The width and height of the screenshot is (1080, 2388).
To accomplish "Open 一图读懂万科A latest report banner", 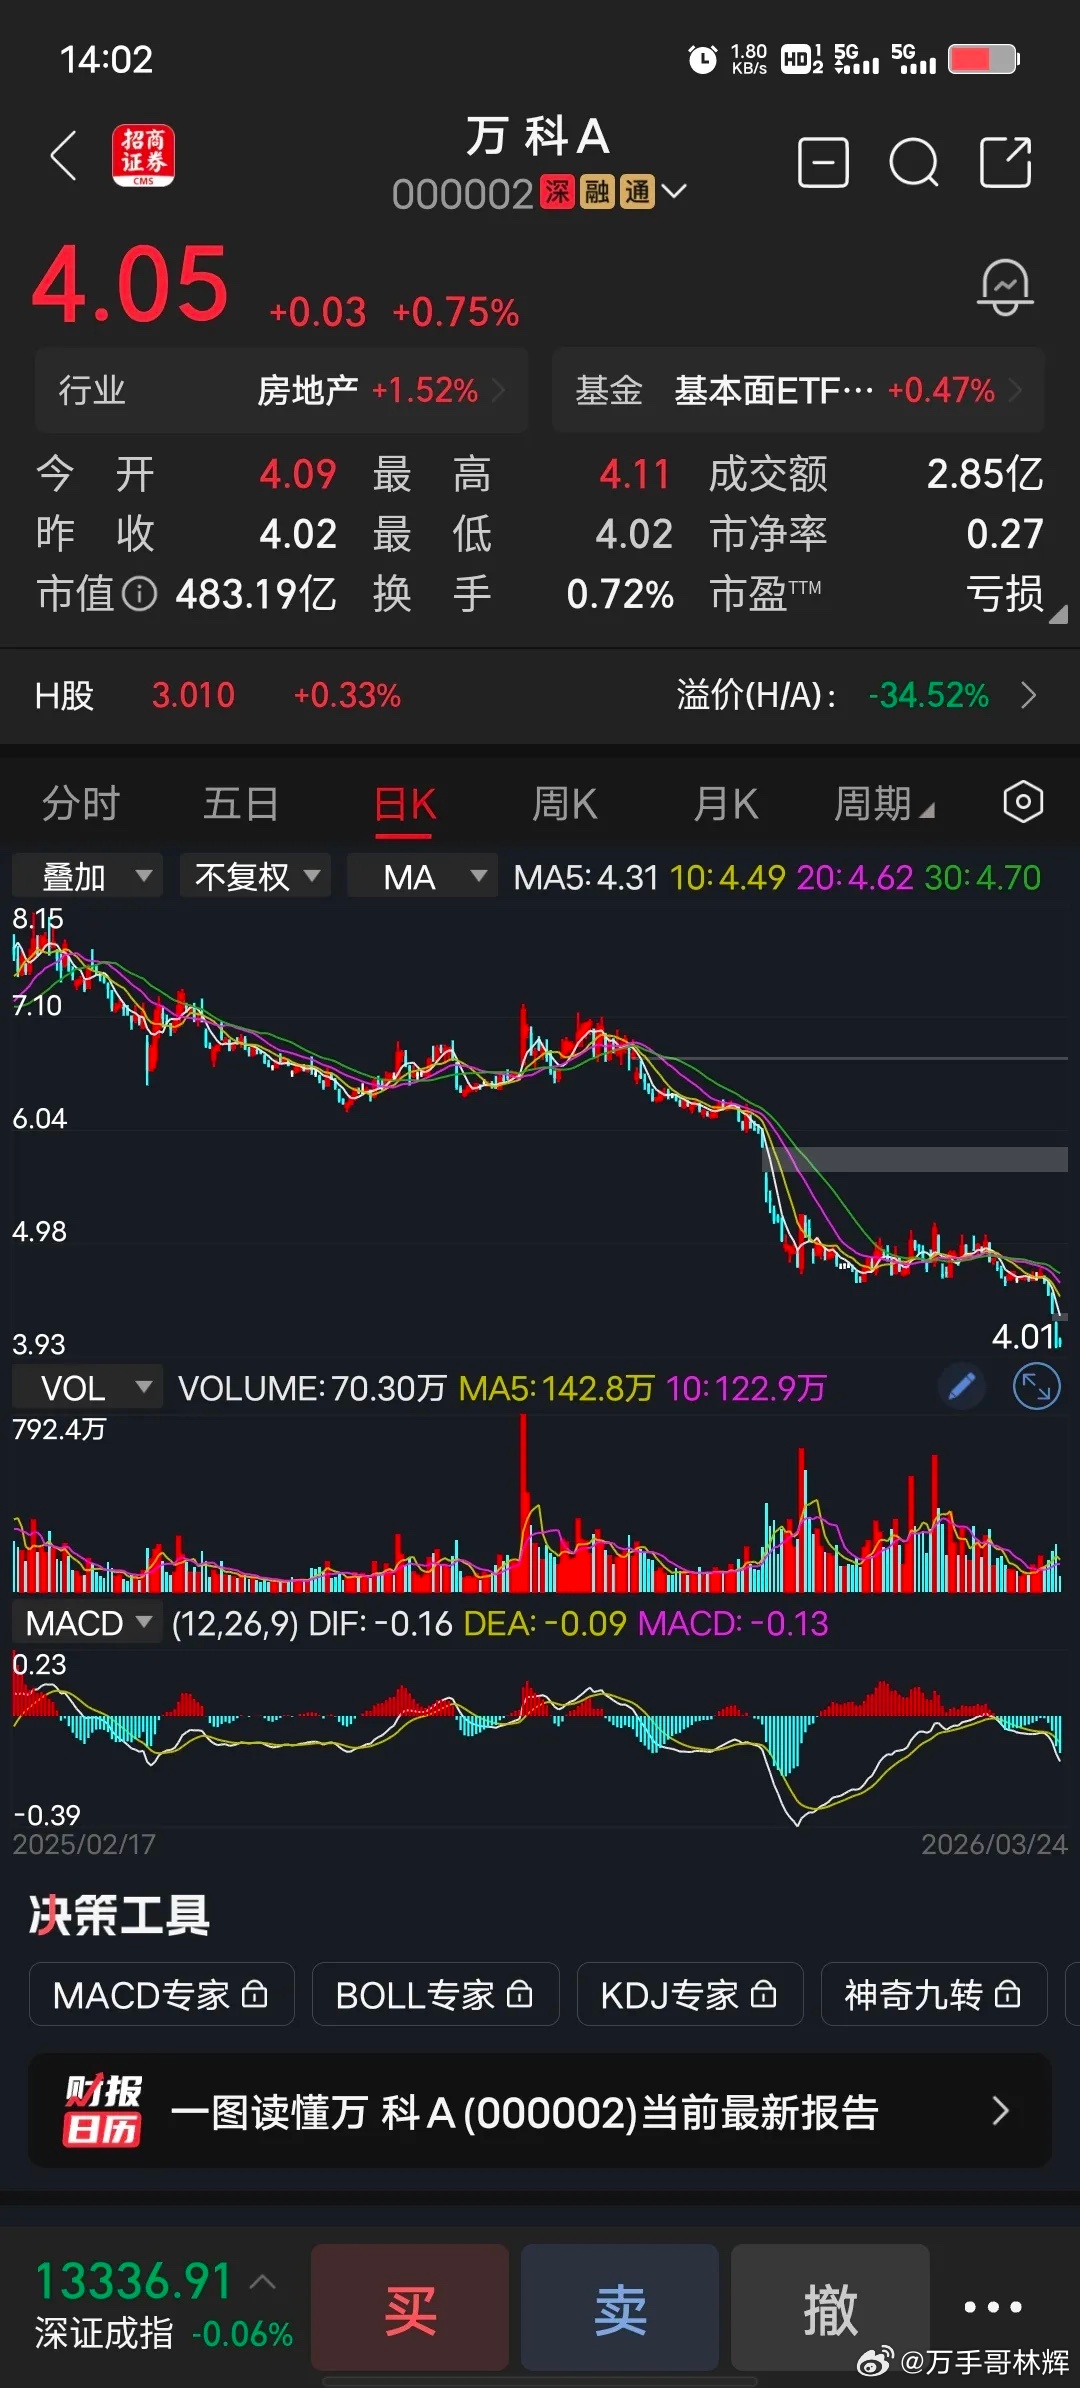I will [x=540, y=2111].
